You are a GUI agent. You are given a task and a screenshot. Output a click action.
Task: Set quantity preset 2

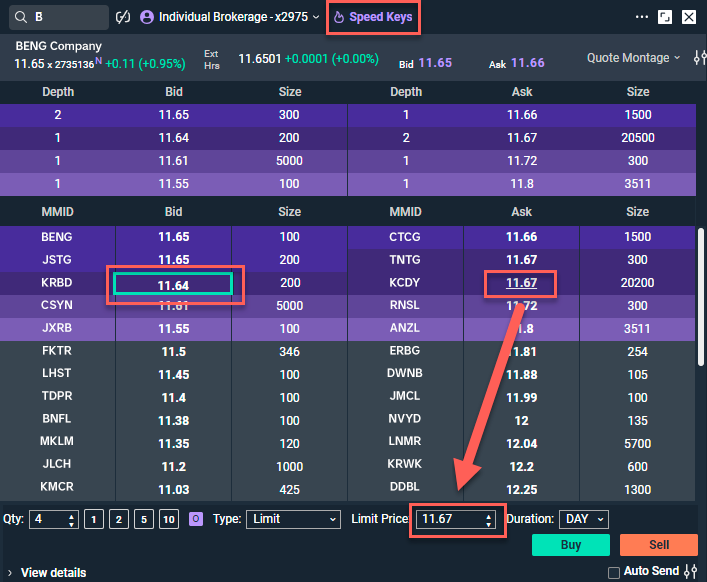[119, 519]
